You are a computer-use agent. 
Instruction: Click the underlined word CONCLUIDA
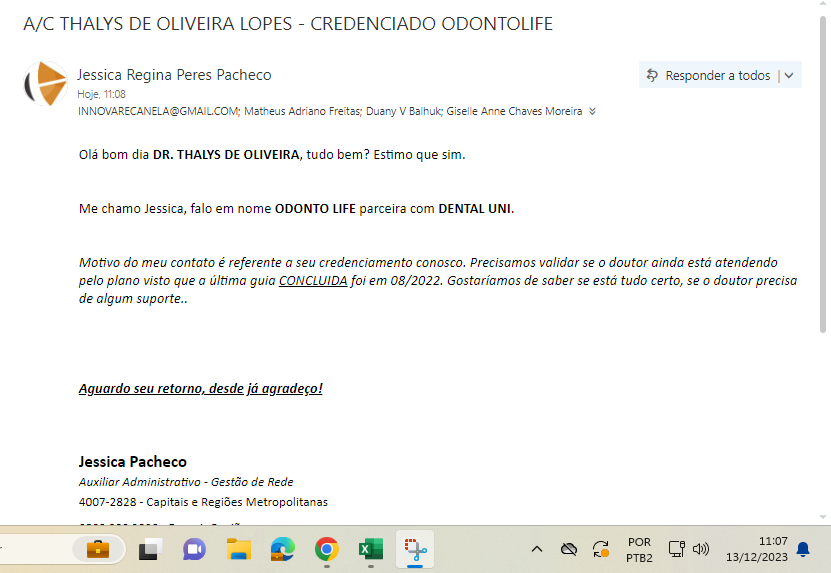(x=313, y=280)
